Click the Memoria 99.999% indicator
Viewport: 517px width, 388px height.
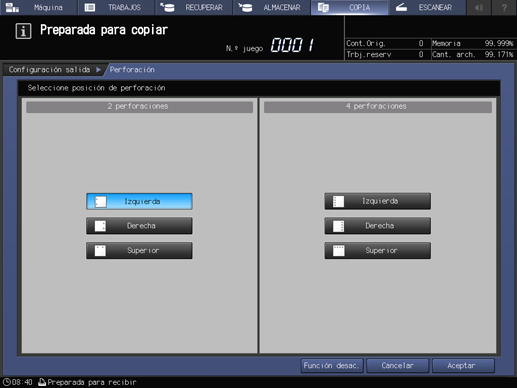tap(473, 43)
